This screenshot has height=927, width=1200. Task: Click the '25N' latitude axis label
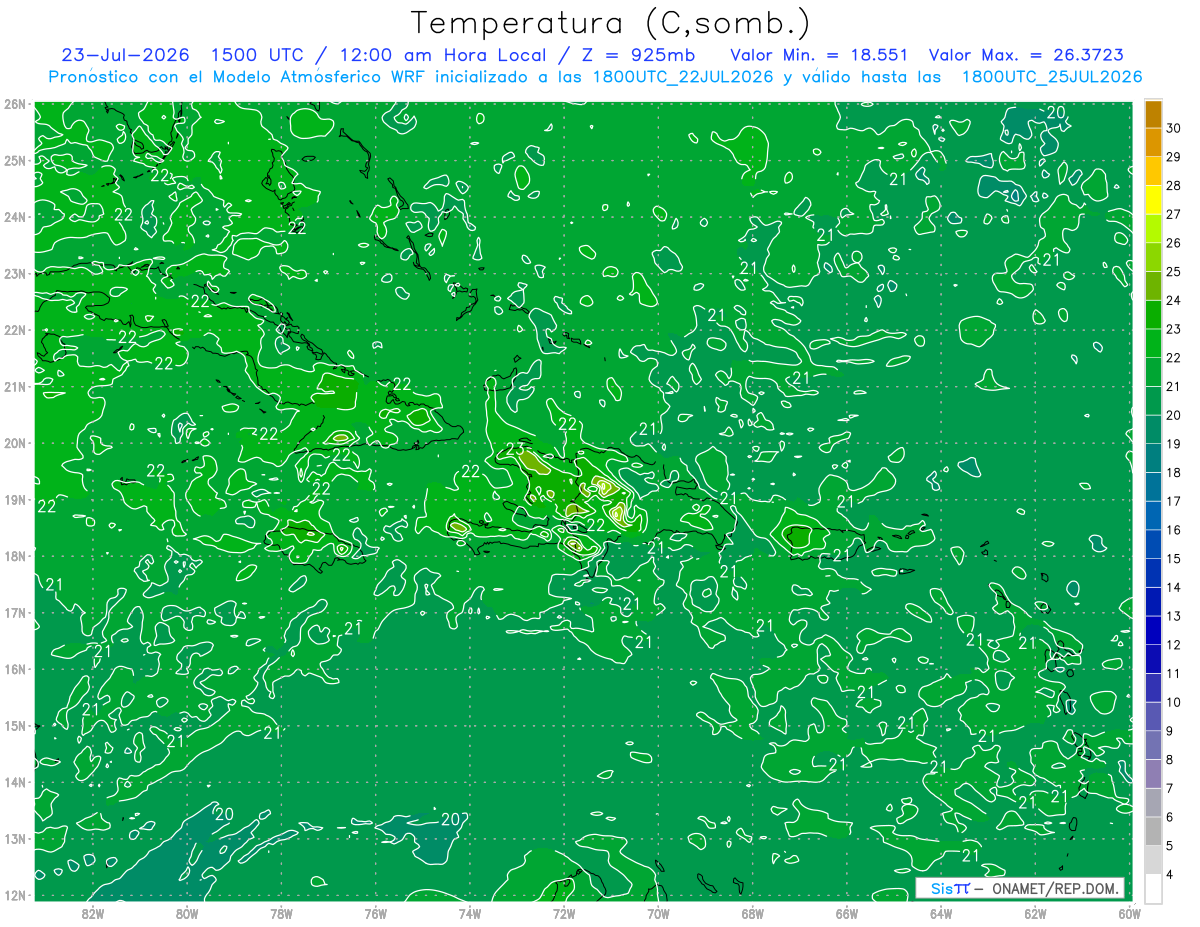click(x=15, y=160)
